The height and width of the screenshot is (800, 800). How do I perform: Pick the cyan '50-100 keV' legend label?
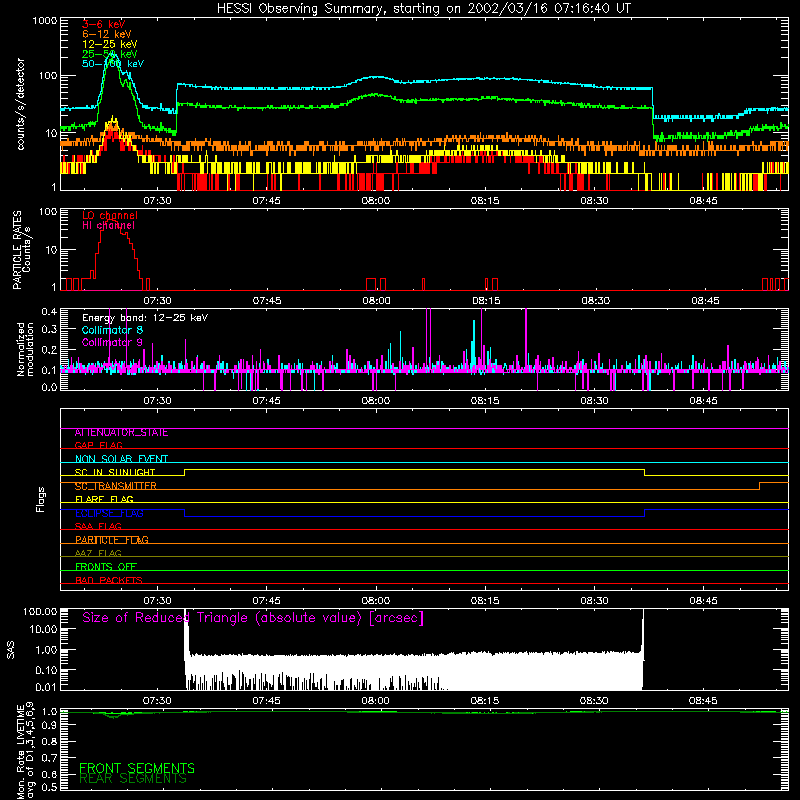(x=113, y=64)
